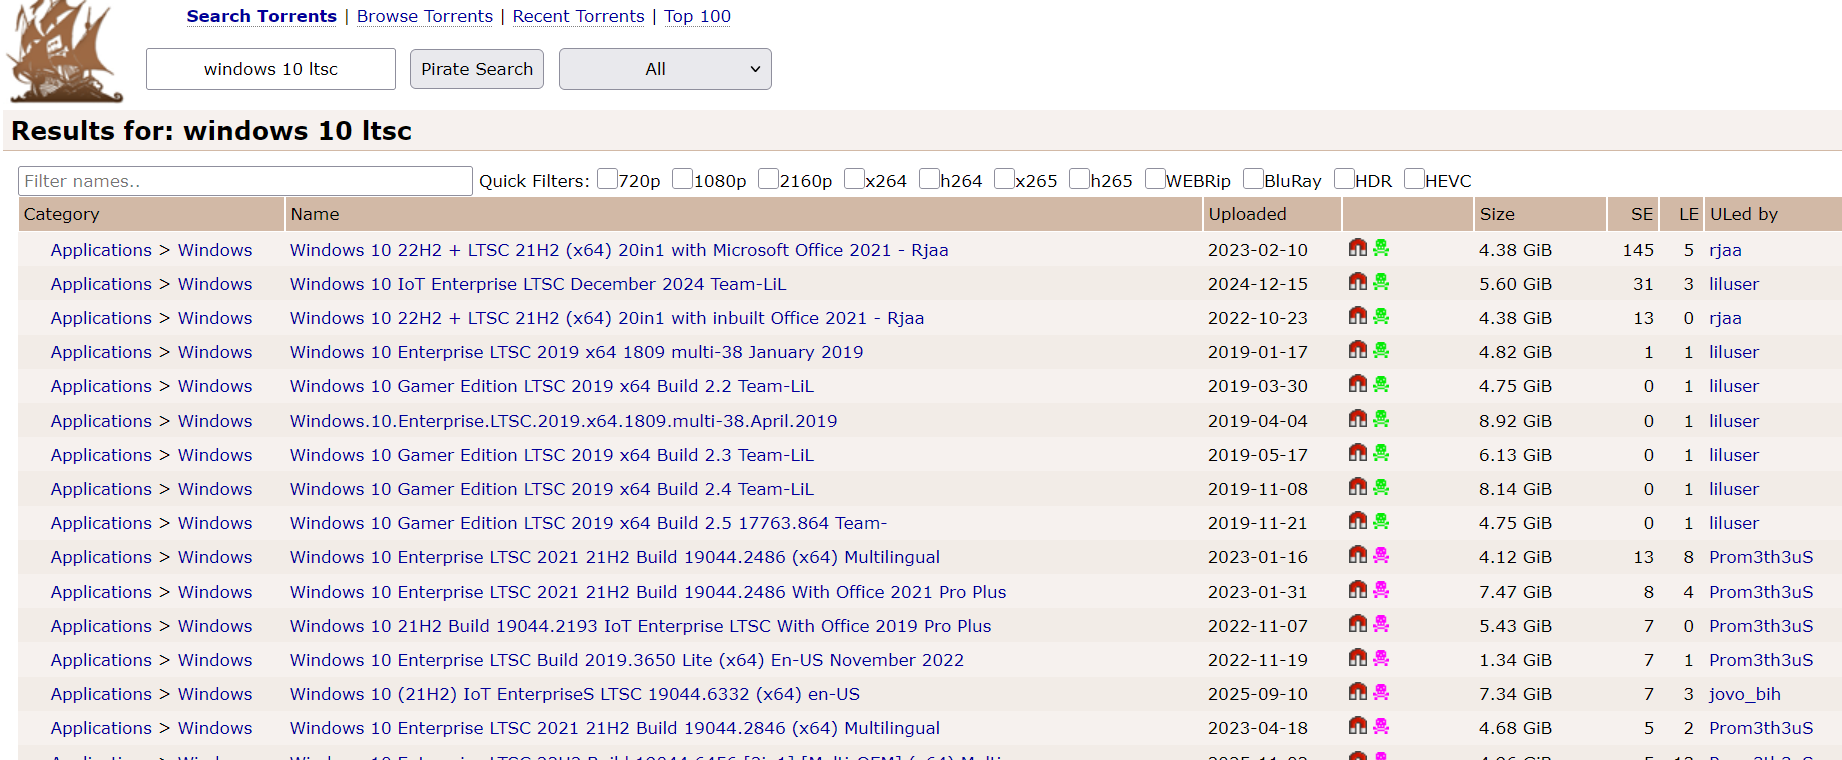
Task: Toggle the x264 quick filter checkbox
Action: [854, 179]
